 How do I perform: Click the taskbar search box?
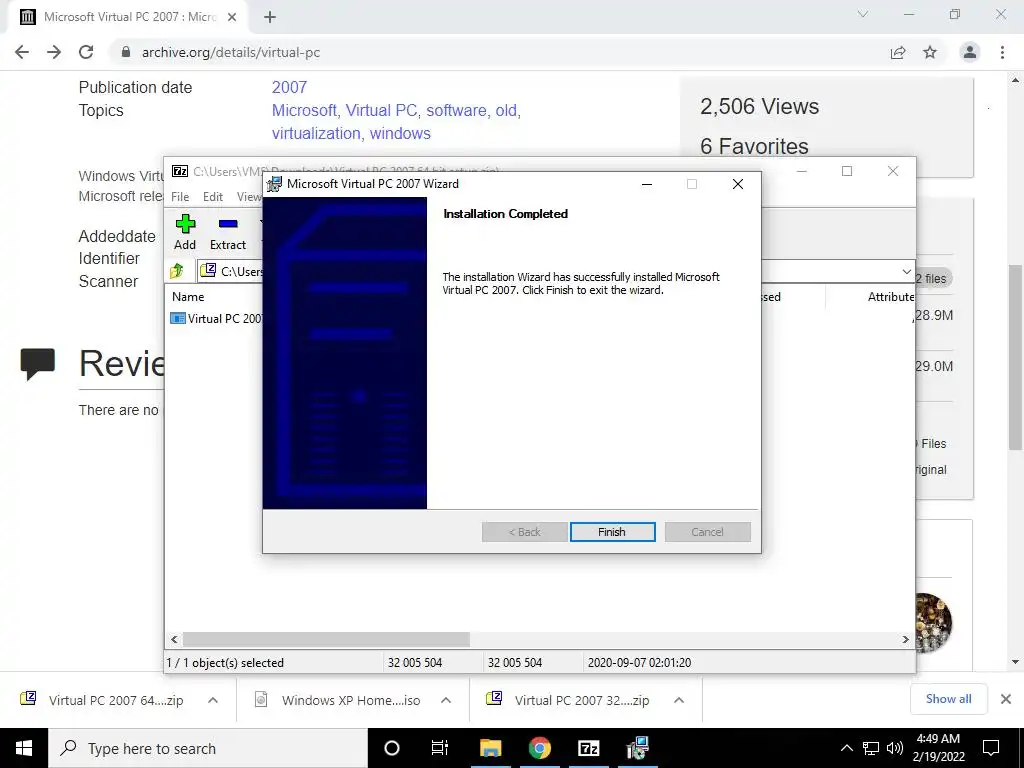[208, 748]
